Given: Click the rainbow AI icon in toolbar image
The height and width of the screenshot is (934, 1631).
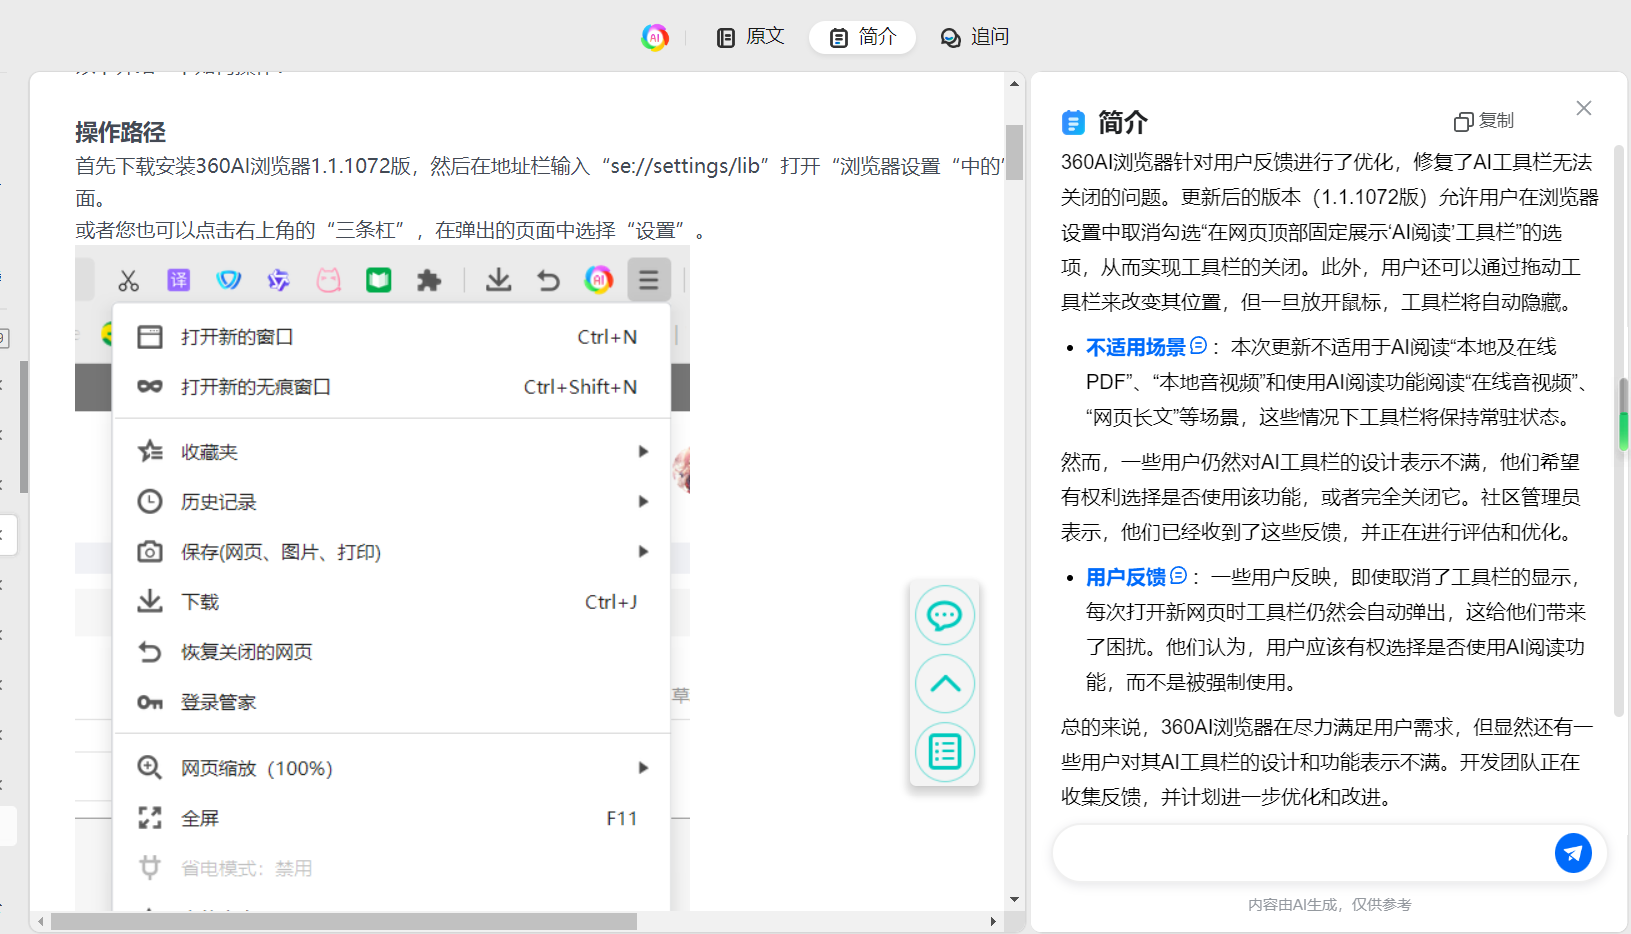Looking at the screenshot, I should pos(599,280).
